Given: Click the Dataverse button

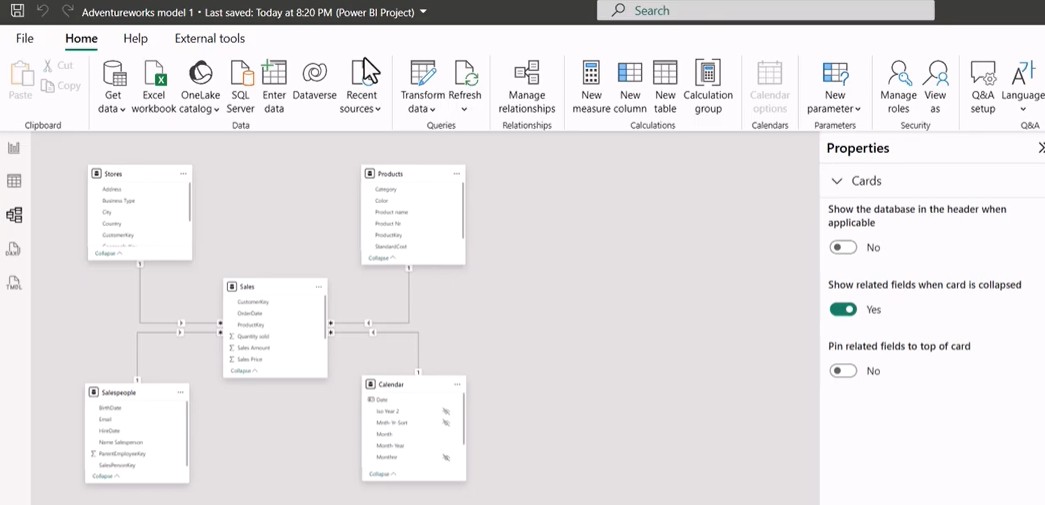Looking at the screenshot, I should pyautogui.click(x=315, y=74).
